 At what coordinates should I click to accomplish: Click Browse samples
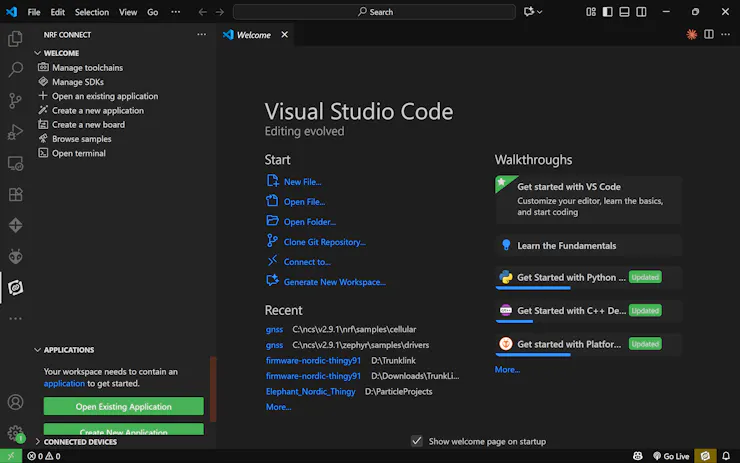tap(81, 139)
